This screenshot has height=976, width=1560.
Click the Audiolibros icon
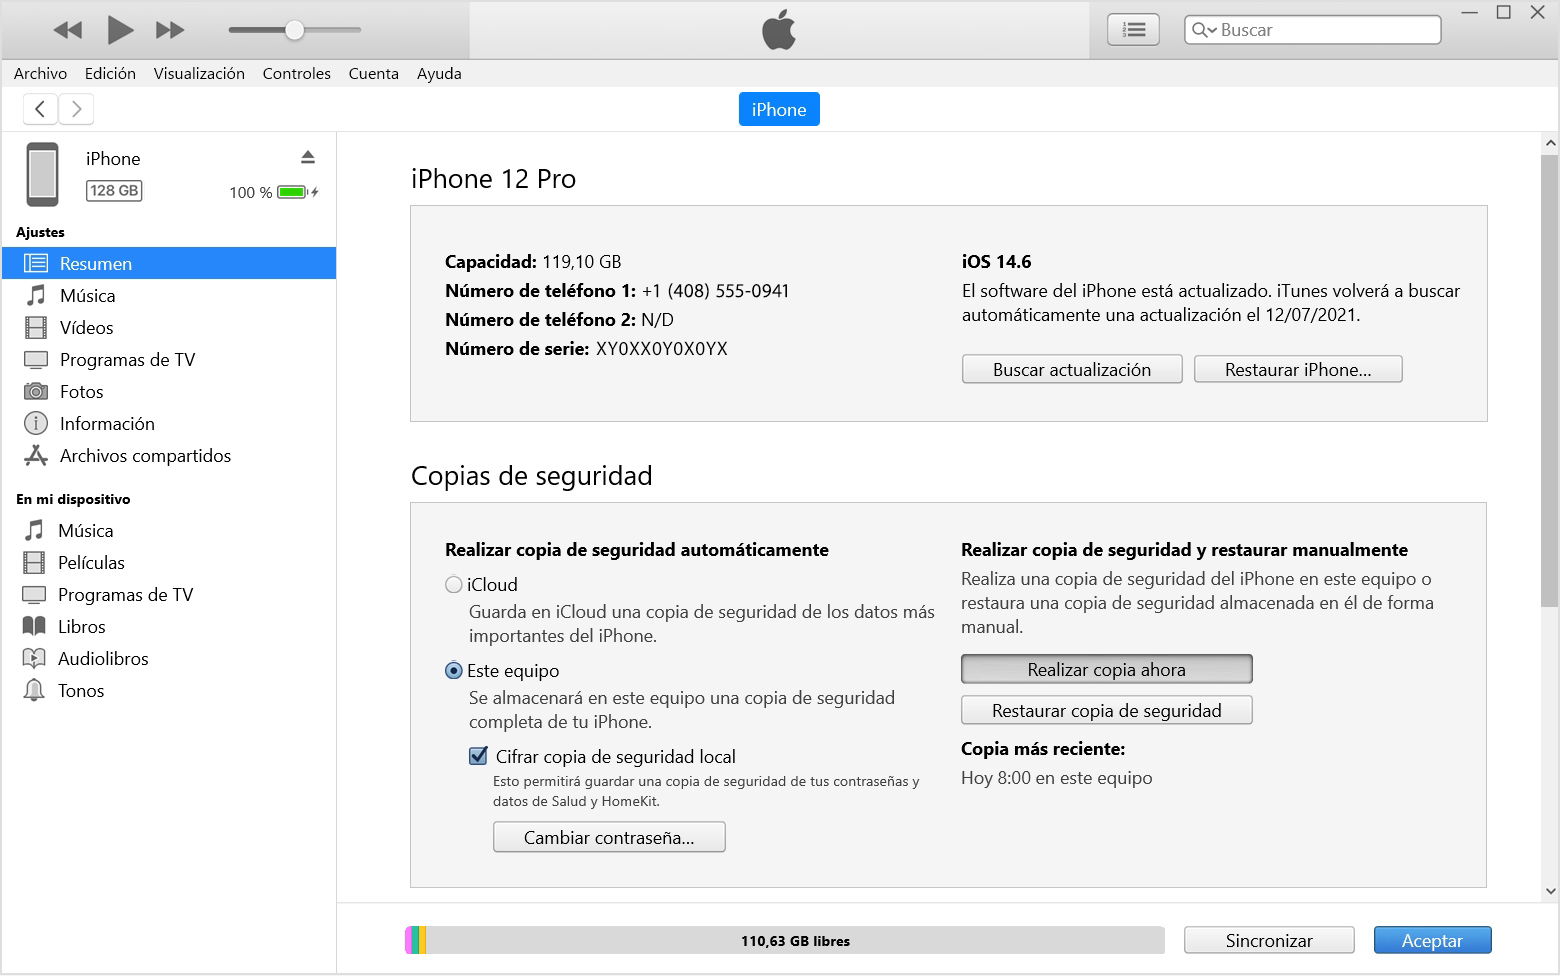[34, 658]
